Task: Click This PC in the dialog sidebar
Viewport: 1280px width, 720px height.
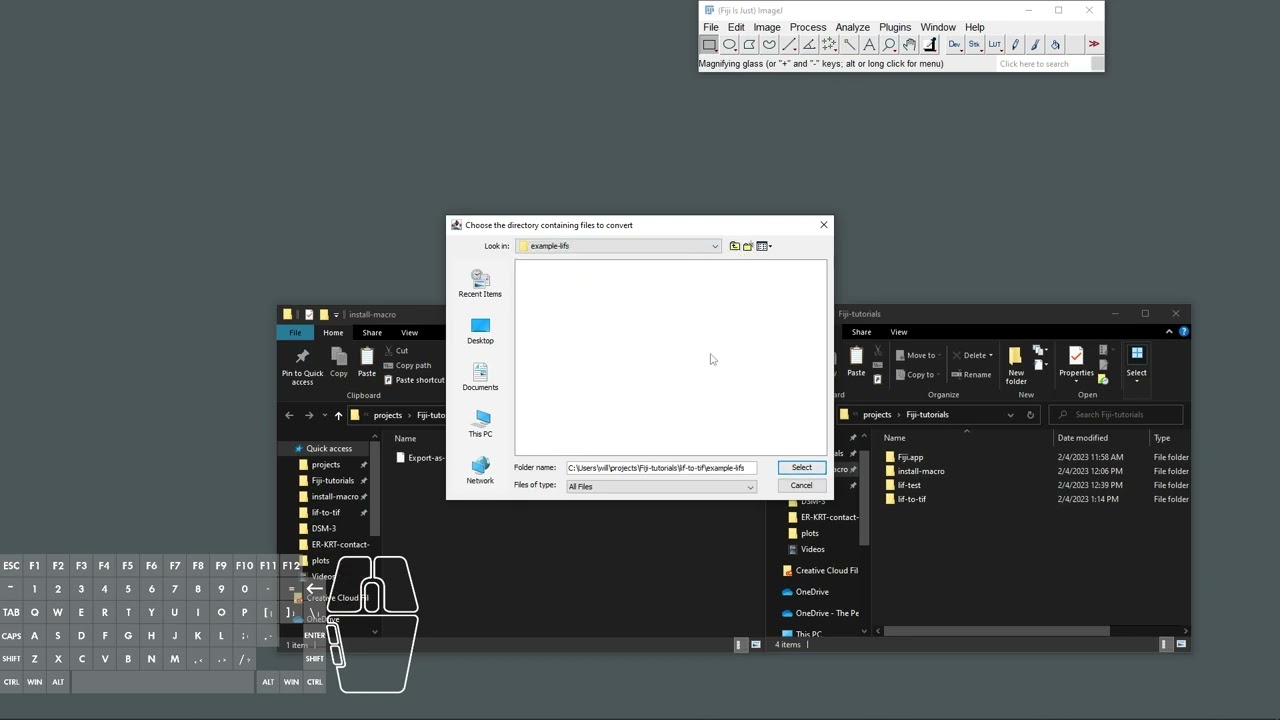Action: coord(480,424)
